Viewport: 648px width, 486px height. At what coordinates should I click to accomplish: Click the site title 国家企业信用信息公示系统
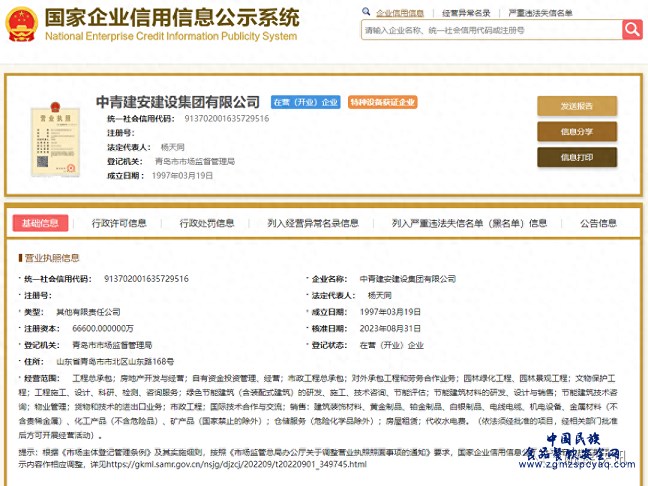click(x=172, y=17)
